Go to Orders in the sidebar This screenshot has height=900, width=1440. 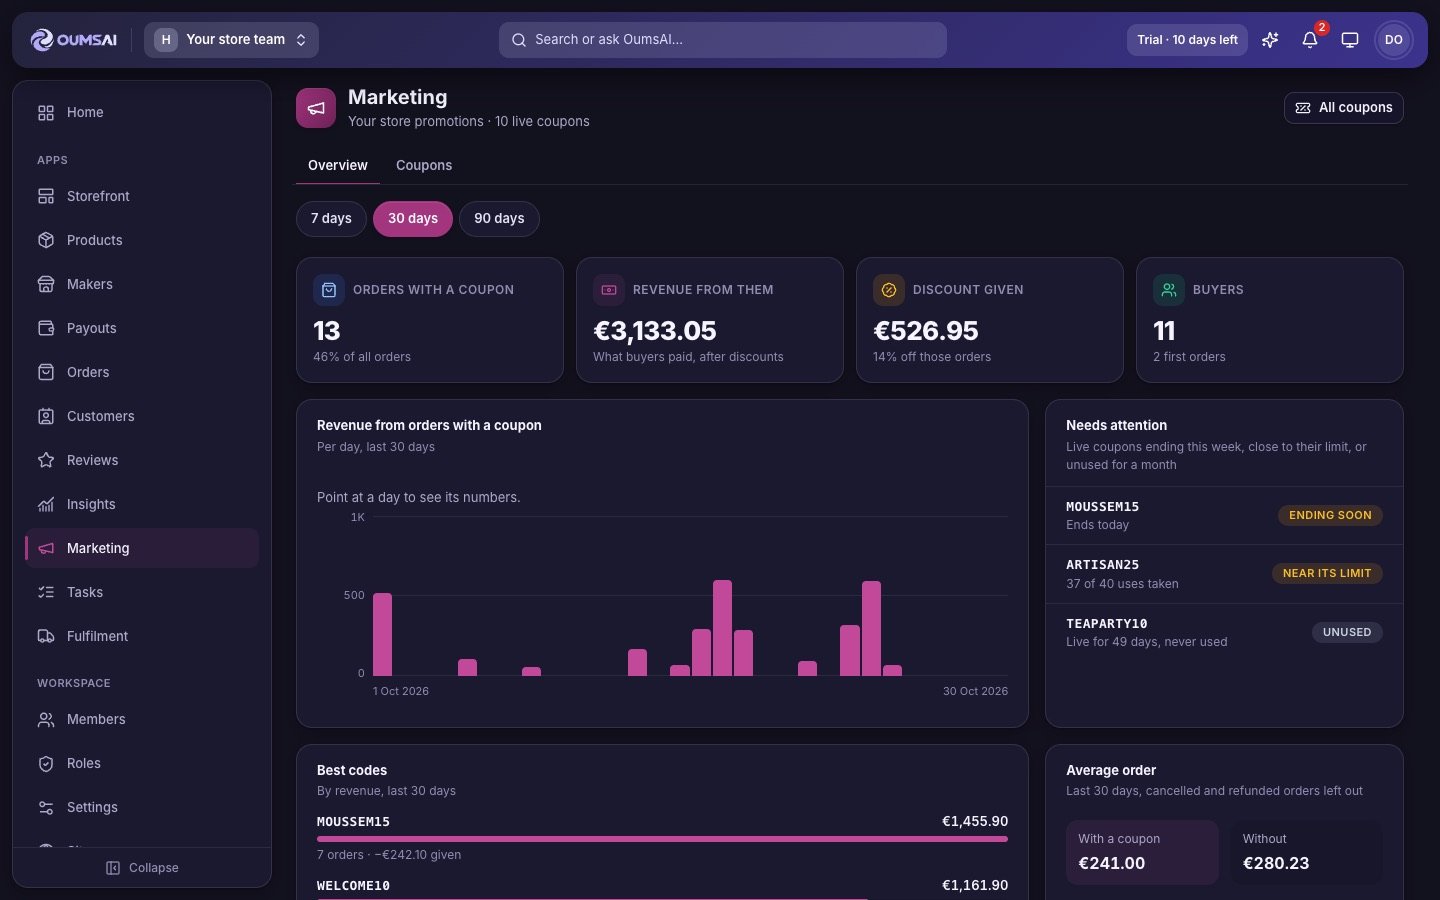tap(142, 372)
